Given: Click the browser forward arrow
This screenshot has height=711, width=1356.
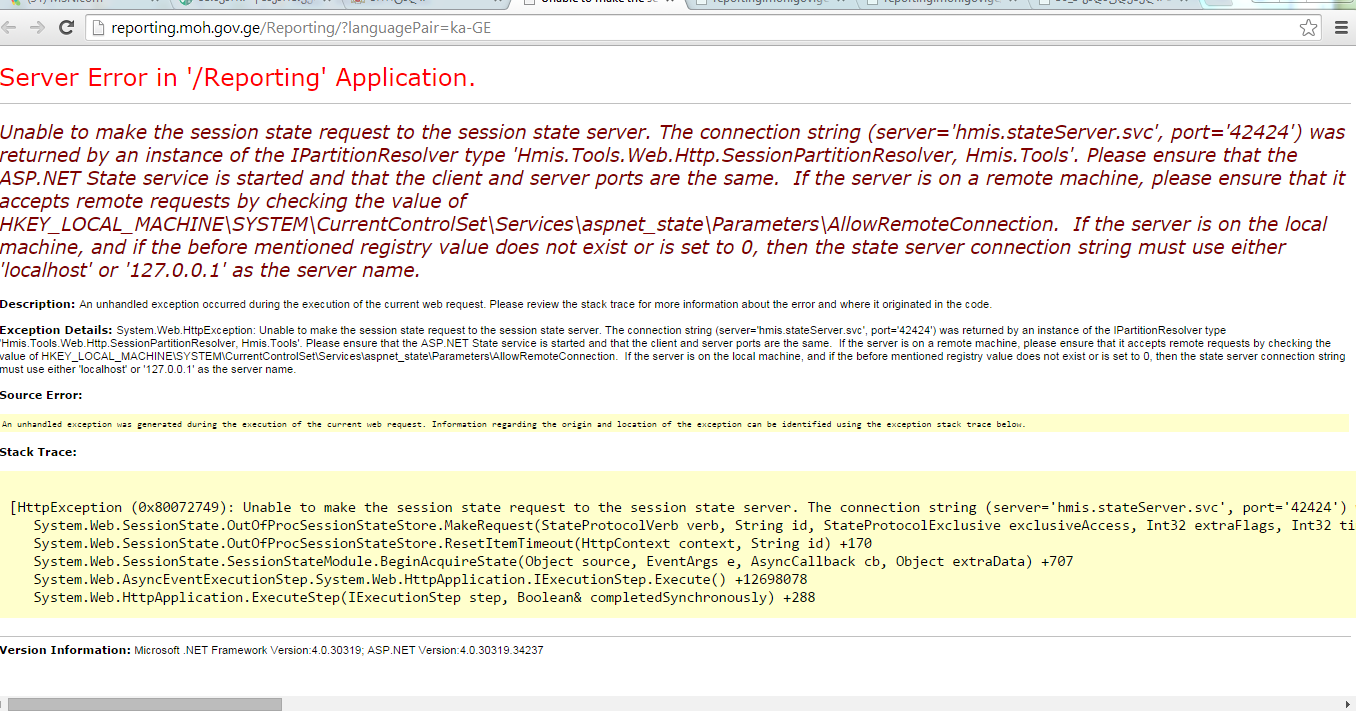Looking at the screenshot, I should tap(38, 28).
